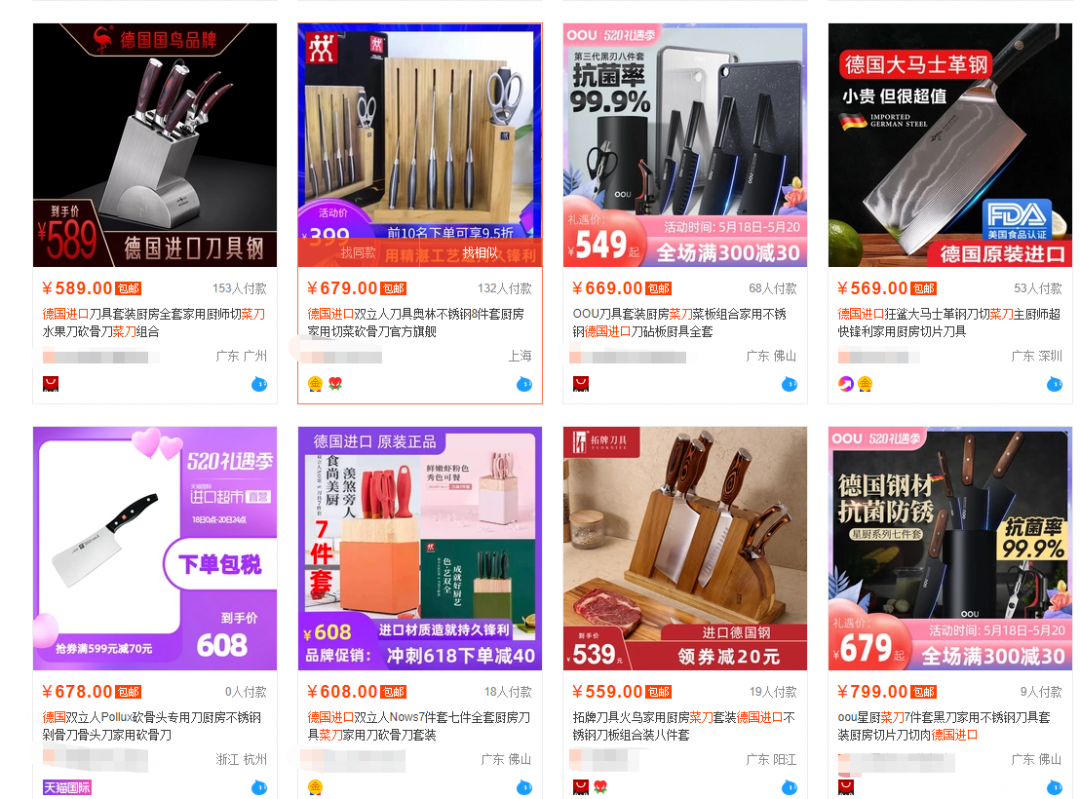Click the red Tmall icon under ¥589.00 listing
This screenshot has width=1080, height=799.
[x=50, y=384]
